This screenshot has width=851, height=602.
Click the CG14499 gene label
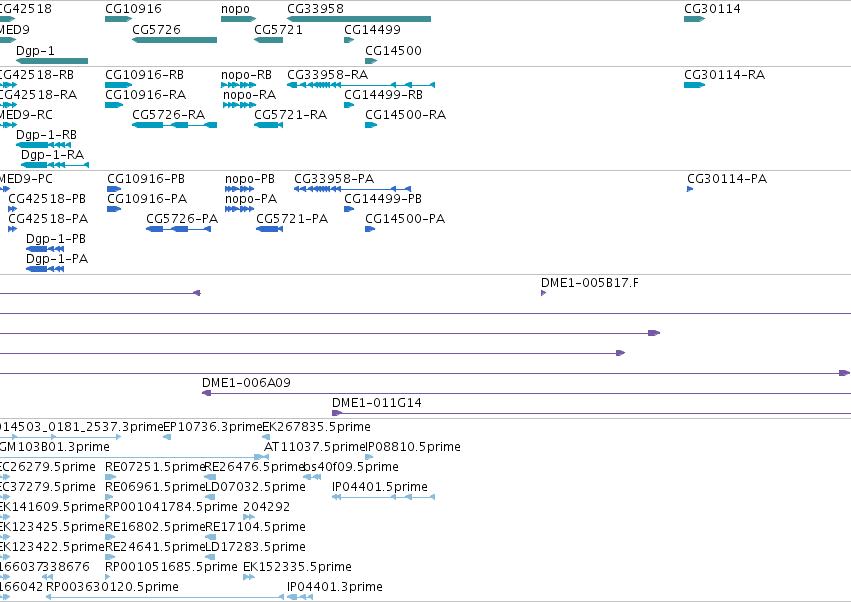click(x=372, y=30)
